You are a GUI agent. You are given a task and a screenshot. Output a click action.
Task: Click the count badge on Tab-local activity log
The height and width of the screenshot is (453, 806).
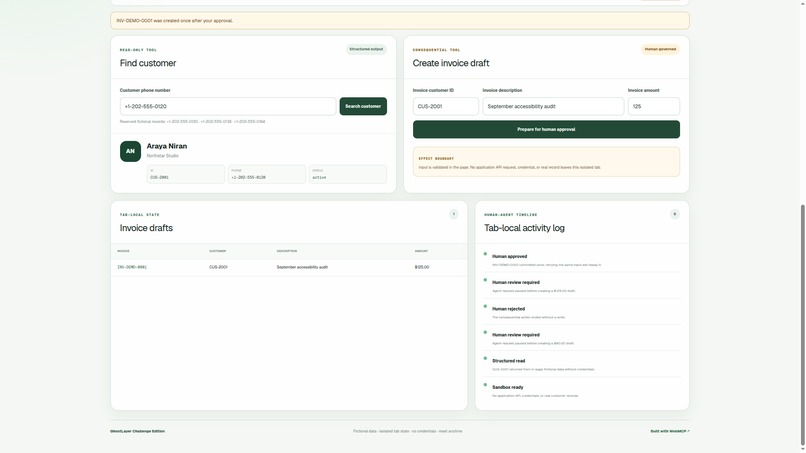(674, 214)
